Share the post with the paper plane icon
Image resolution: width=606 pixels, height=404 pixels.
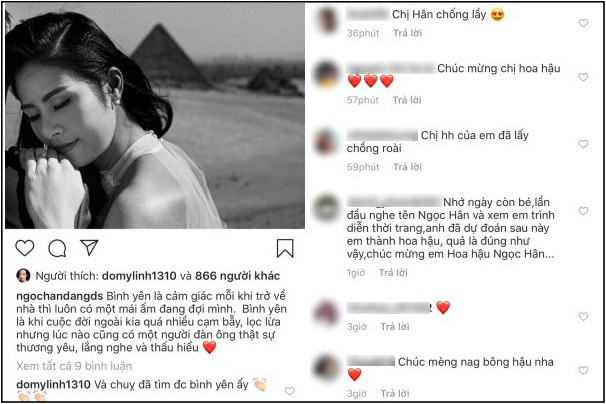(89, 247)
